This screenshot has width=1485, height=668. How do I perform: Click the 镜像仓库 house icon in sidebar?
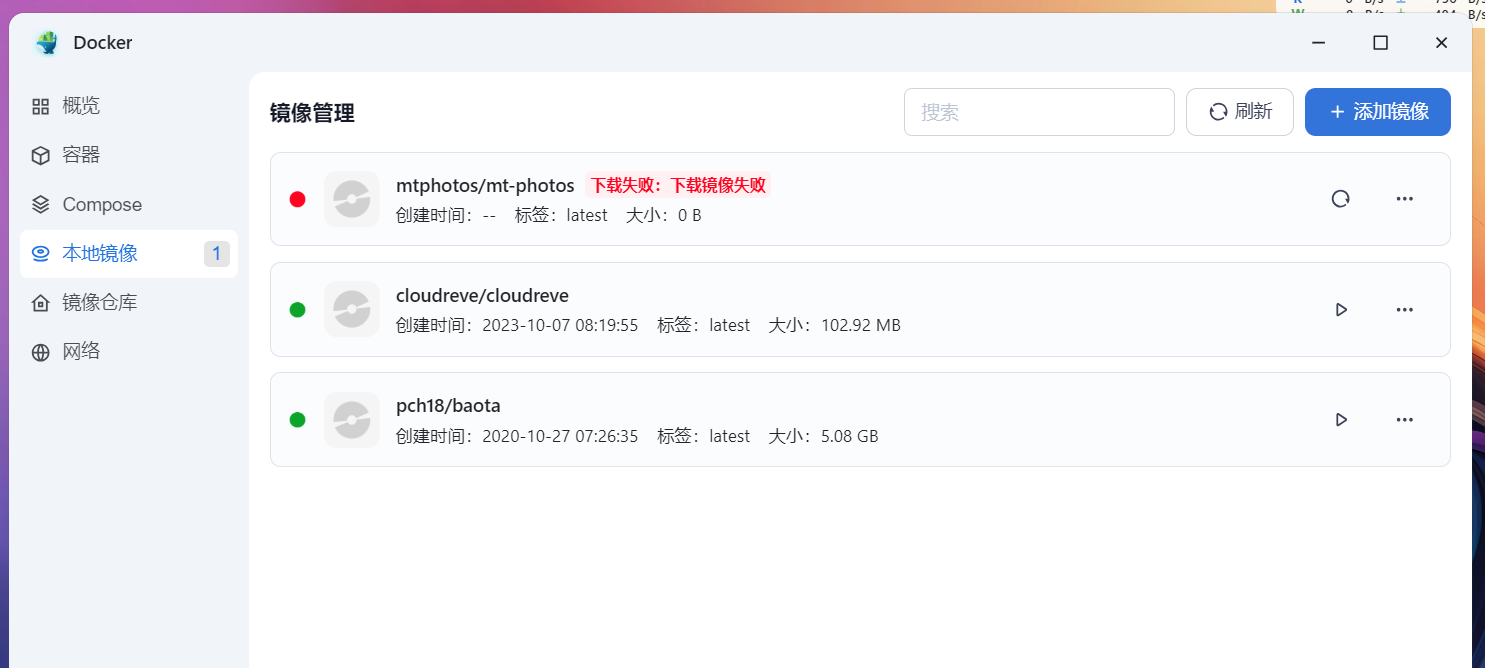point(40,303)
